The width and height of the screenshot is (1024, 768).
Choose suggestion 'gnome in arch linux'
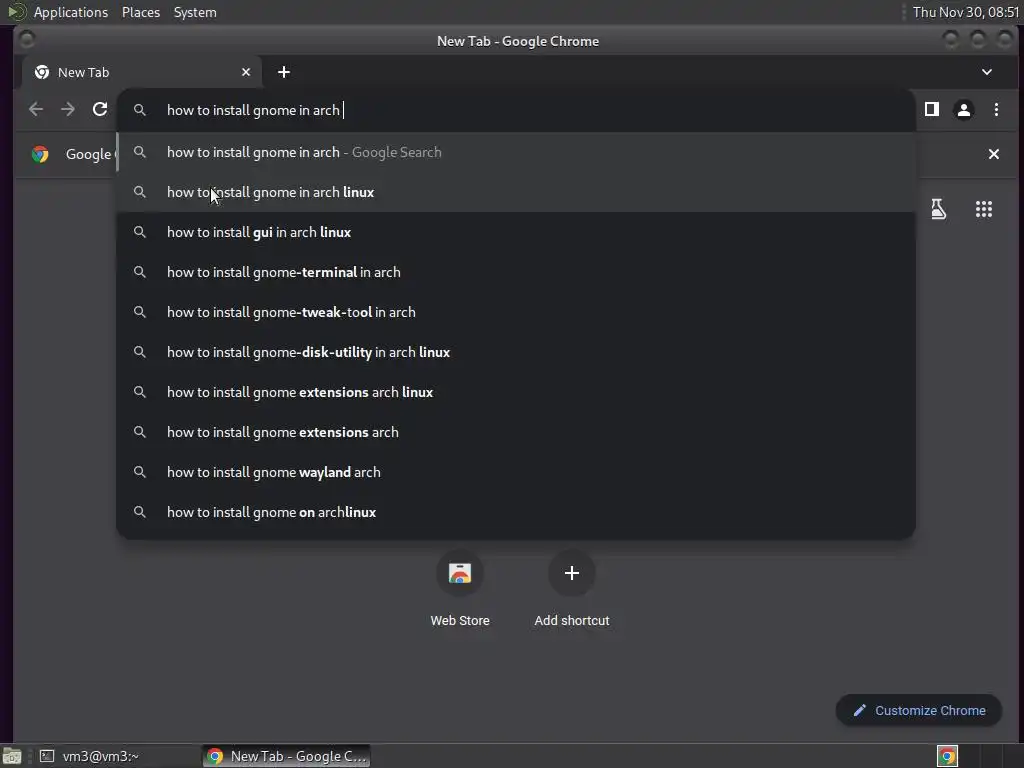pos(516,192)
